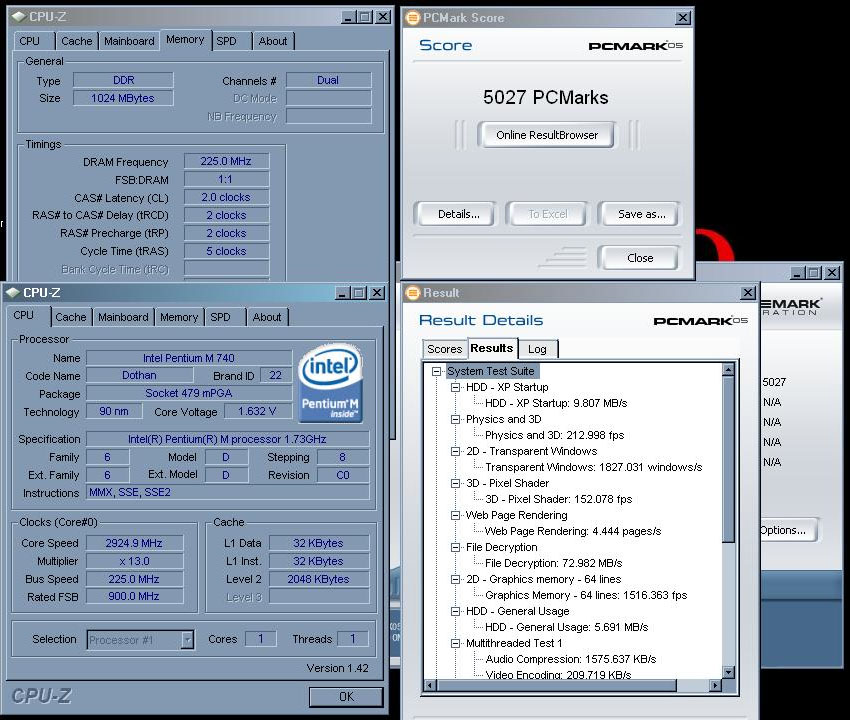This screenshot has height=721, width=850.
Task: Click the Name field Intel Pentium M 740
Action: click(189, 358)
